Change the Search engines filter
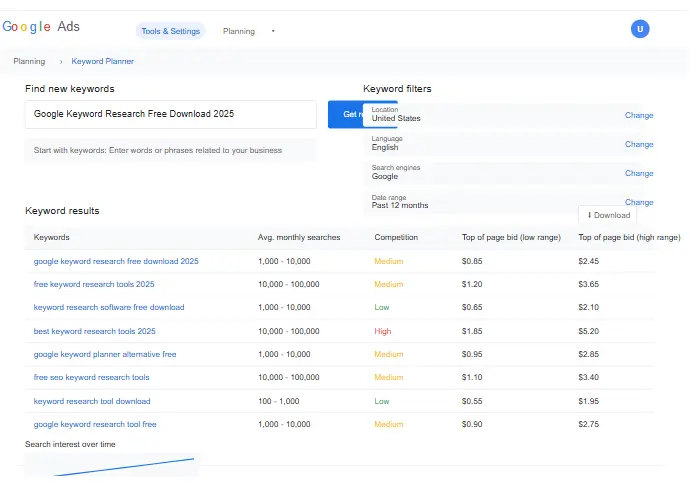The height and width of the screenshot is (488, 696). tap(639, 173)
